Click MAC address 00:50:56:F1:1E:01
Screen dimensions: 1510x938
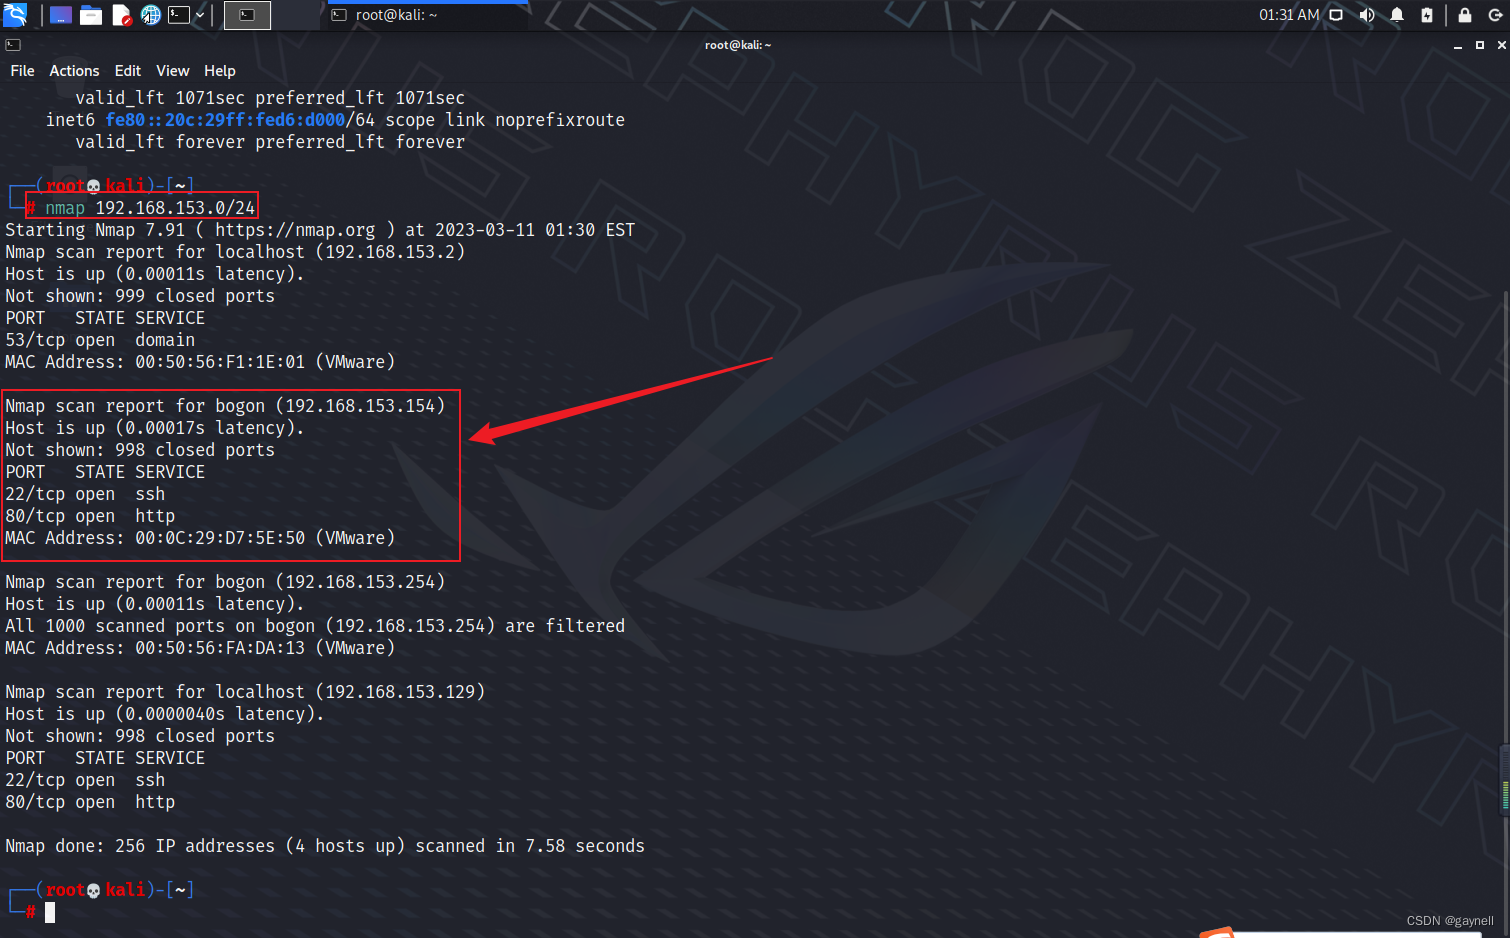click(x=220, y=362)
